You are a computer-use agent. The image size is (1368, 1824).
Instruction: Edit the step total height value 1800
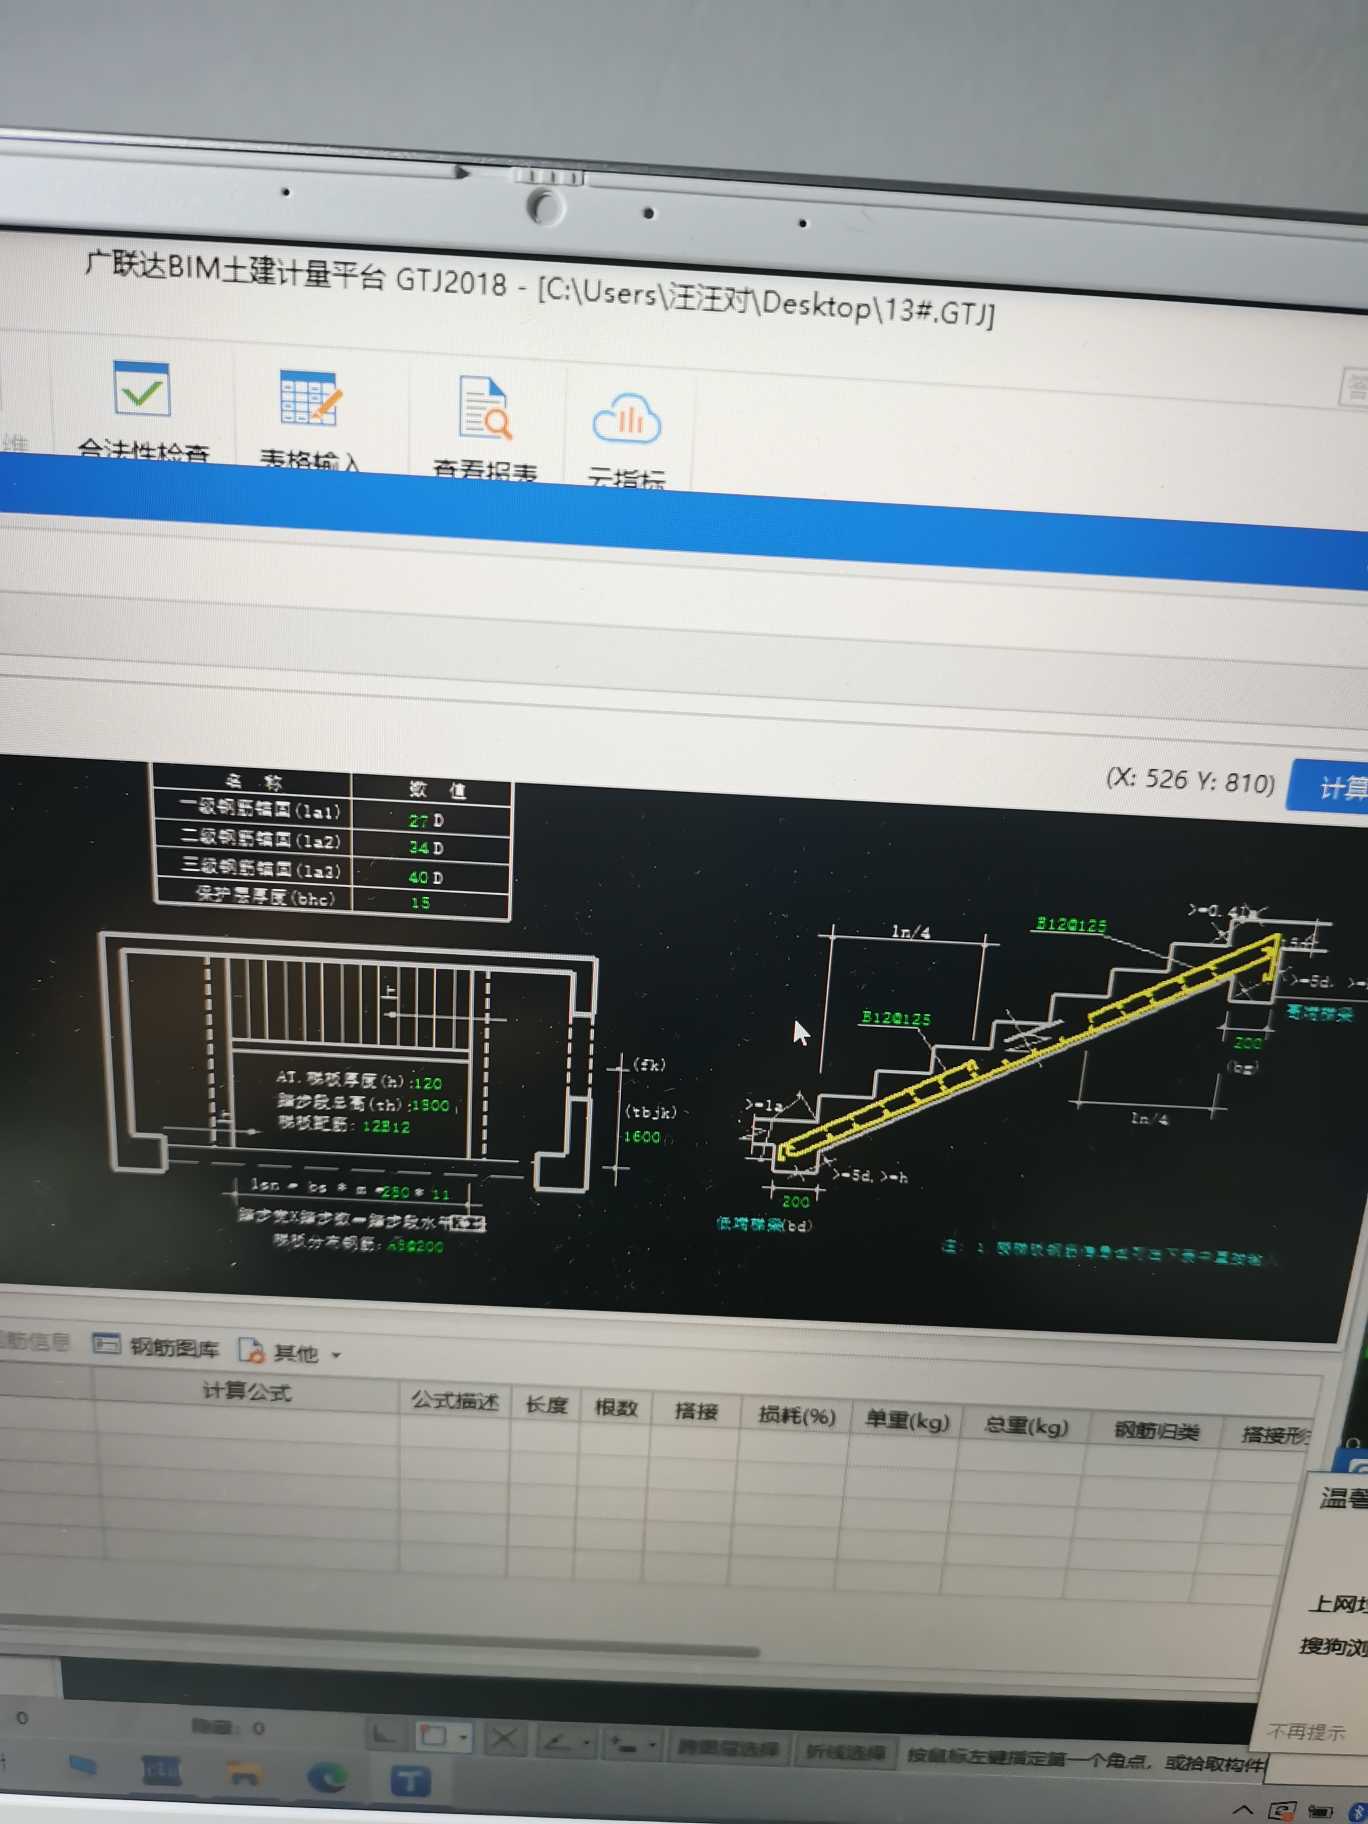tap(430, 1105)
